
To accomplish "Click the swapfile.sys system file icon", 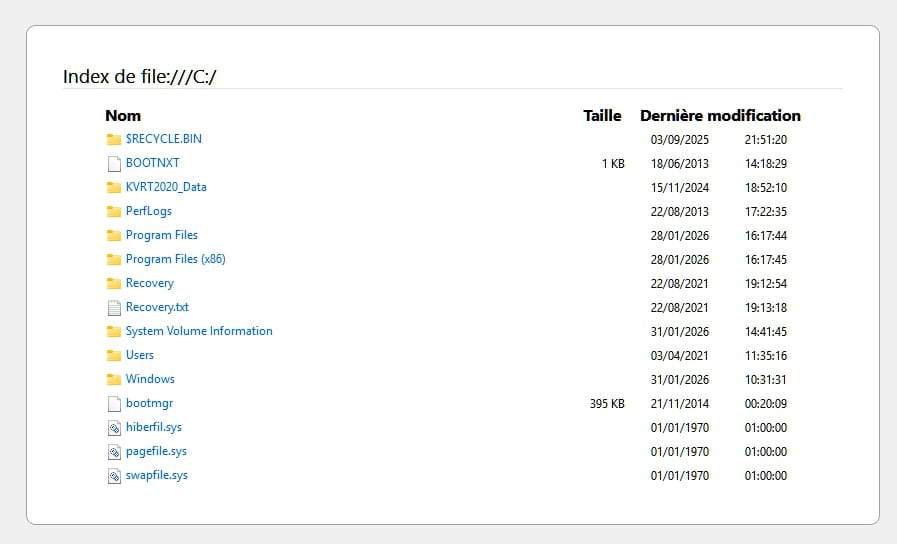I will tap(113, 475).
